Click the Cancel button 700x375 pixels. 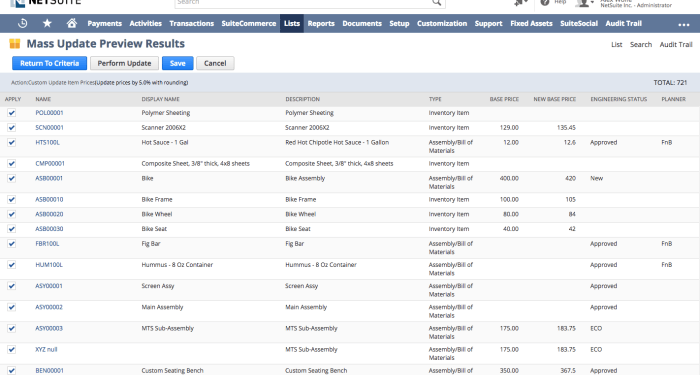click(215, 63)
